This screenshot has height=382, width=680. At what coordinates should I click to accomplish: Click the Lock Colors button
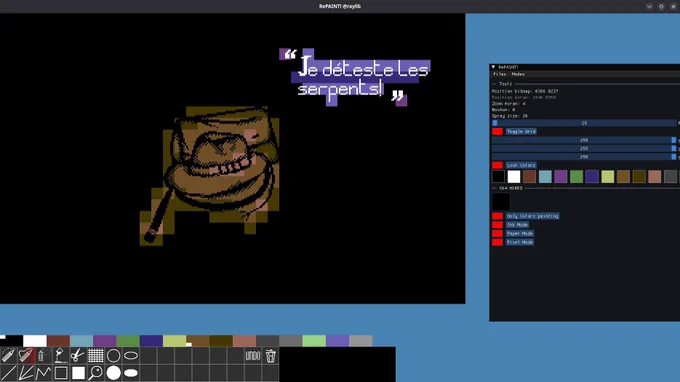(521, 165)
